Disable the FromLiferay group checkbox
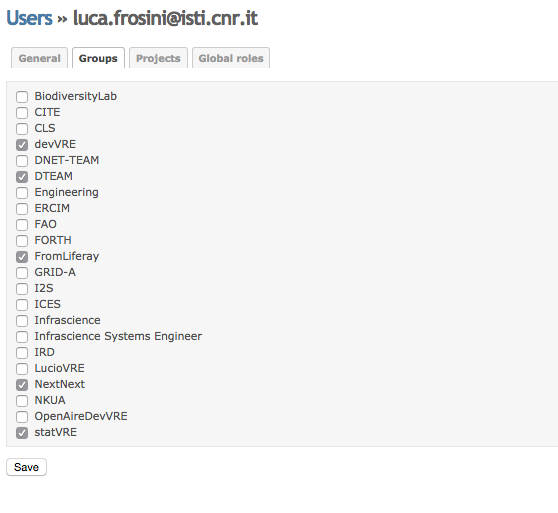 tap(22, 256)
